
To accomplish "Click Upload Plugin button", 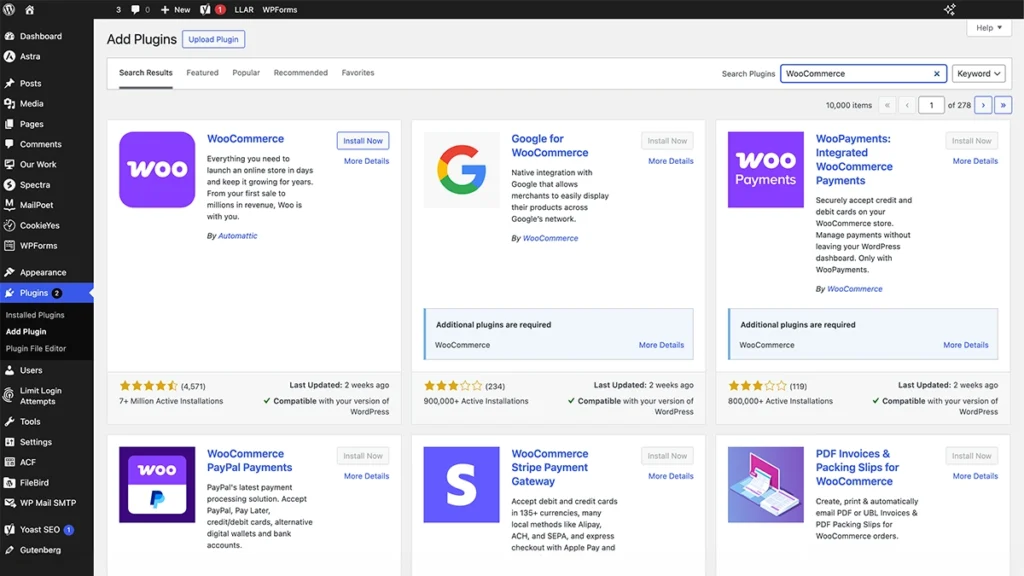I will click(x=214, y=39).
